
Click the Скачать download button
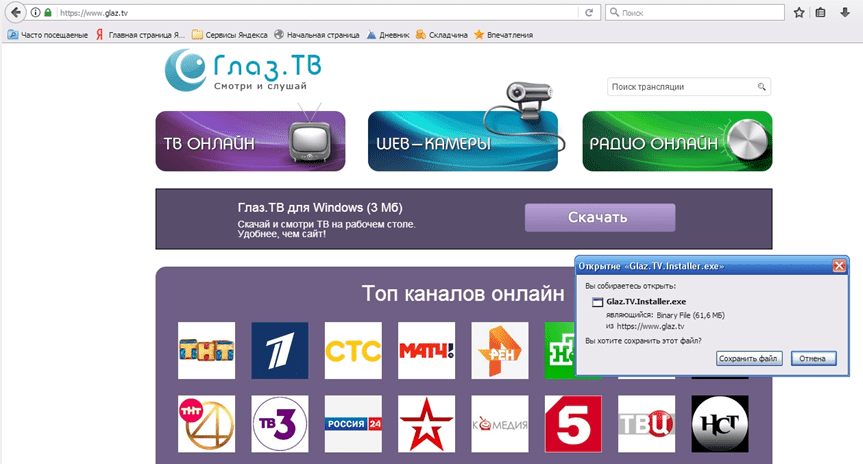click(599, 217)
